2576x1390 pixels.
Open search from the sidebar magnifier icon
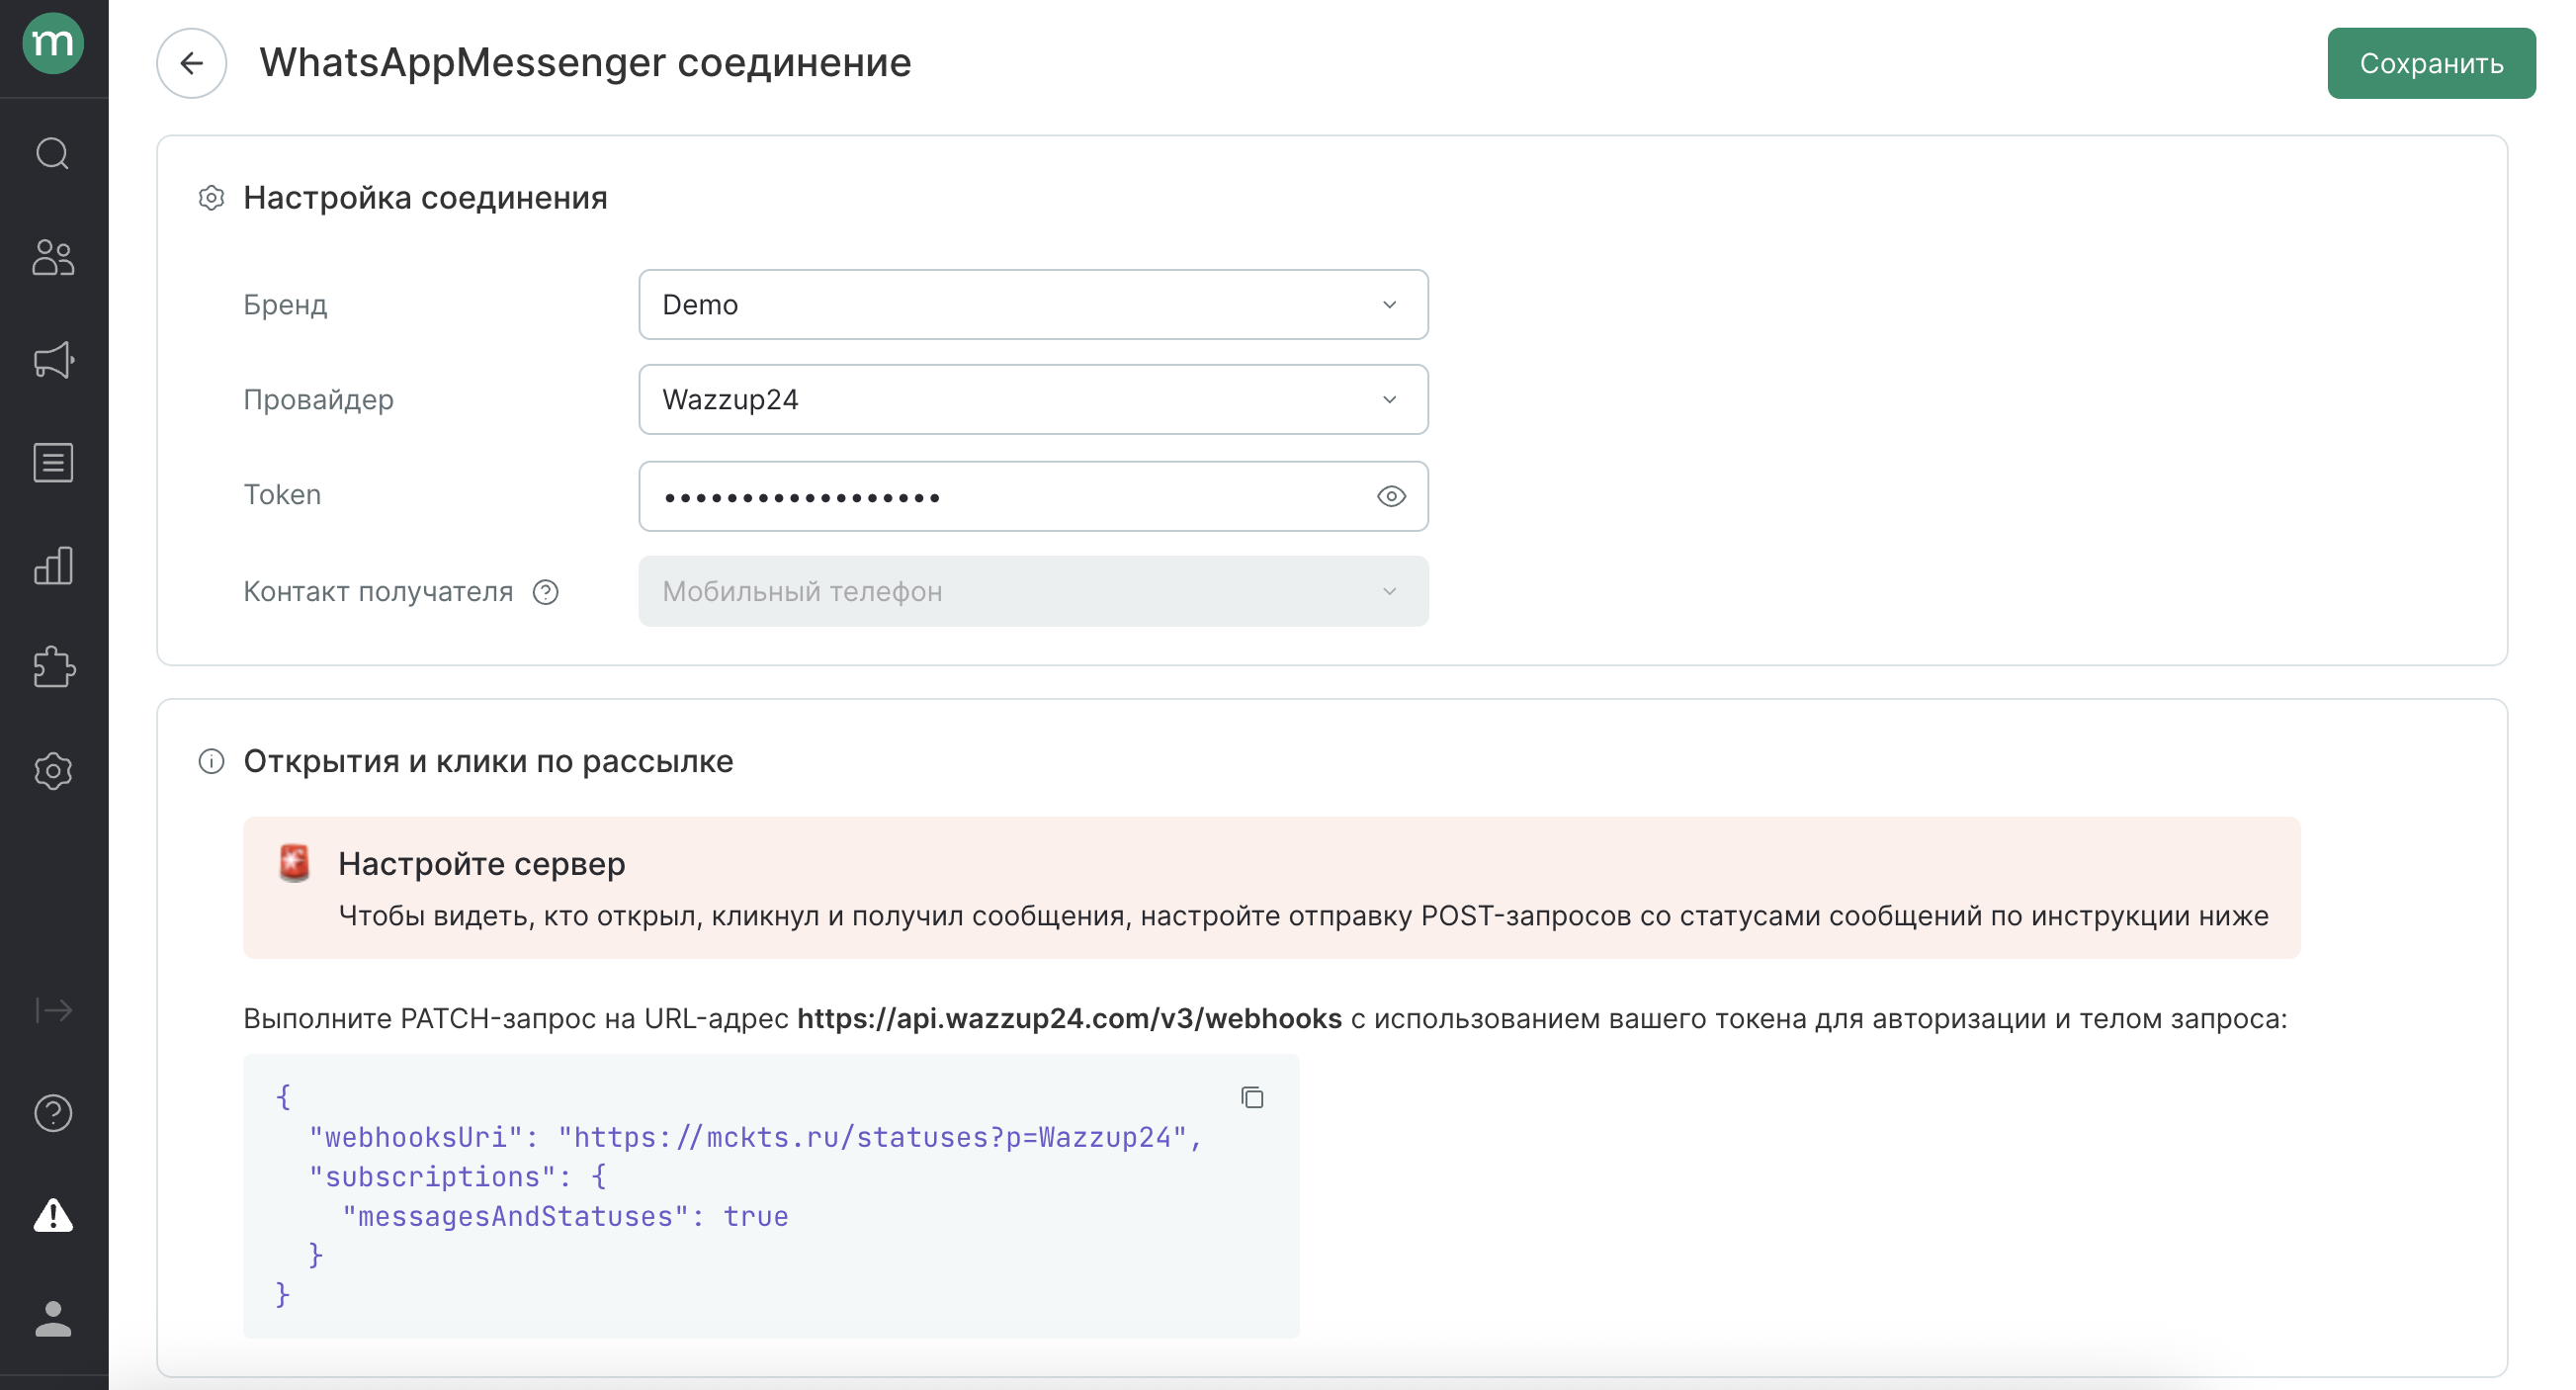click(53, 154)
